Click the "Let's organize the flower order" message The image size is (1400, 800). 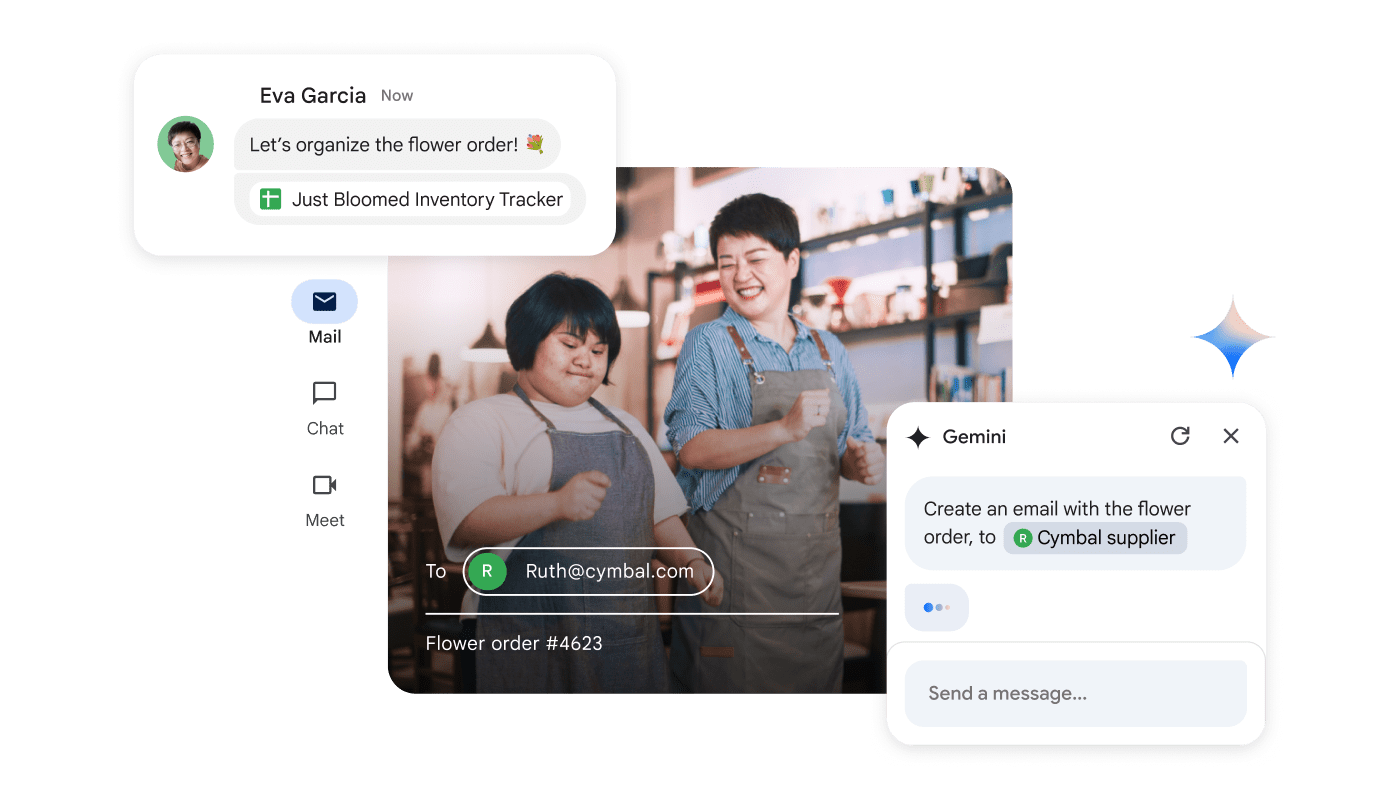coord(396,145)
